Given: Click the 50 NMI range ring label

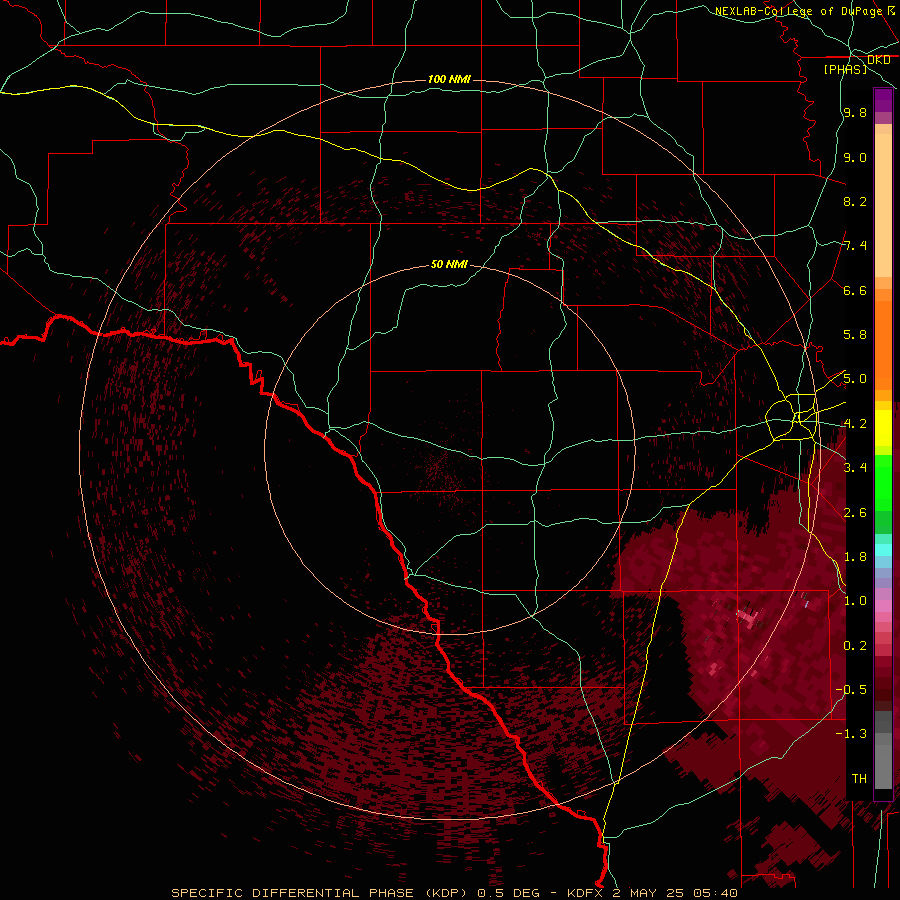Looking at the screenshot, I should tap(449, 264).
